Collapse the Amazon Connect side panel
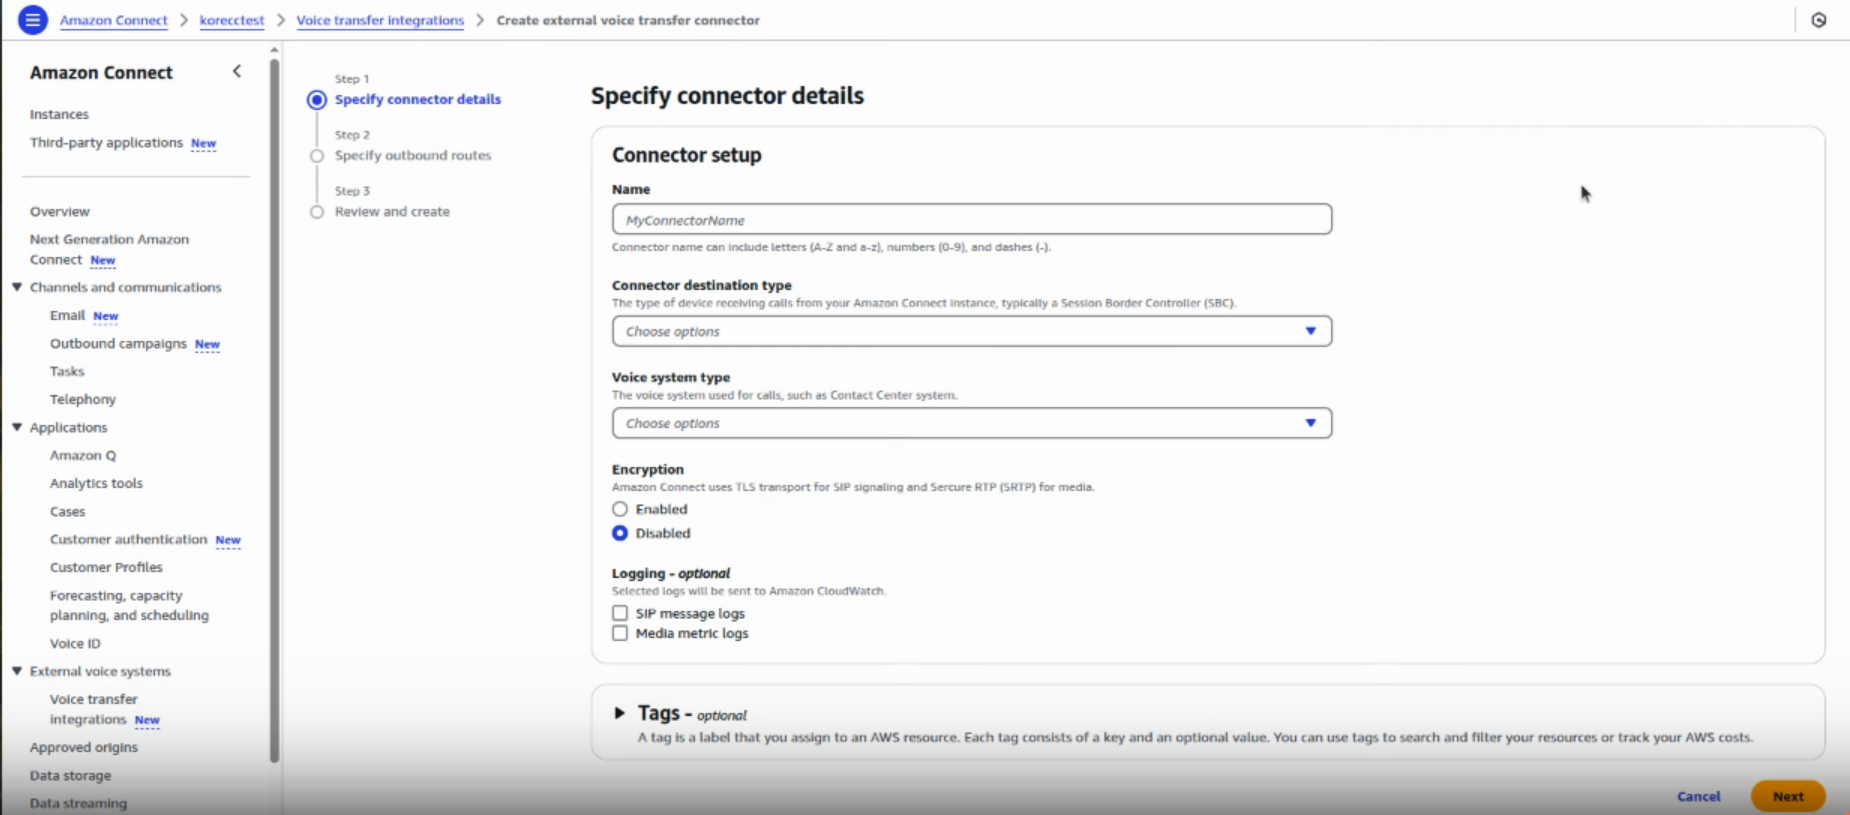The height and width of the screenshot is (815, 1850). [237, 71]
